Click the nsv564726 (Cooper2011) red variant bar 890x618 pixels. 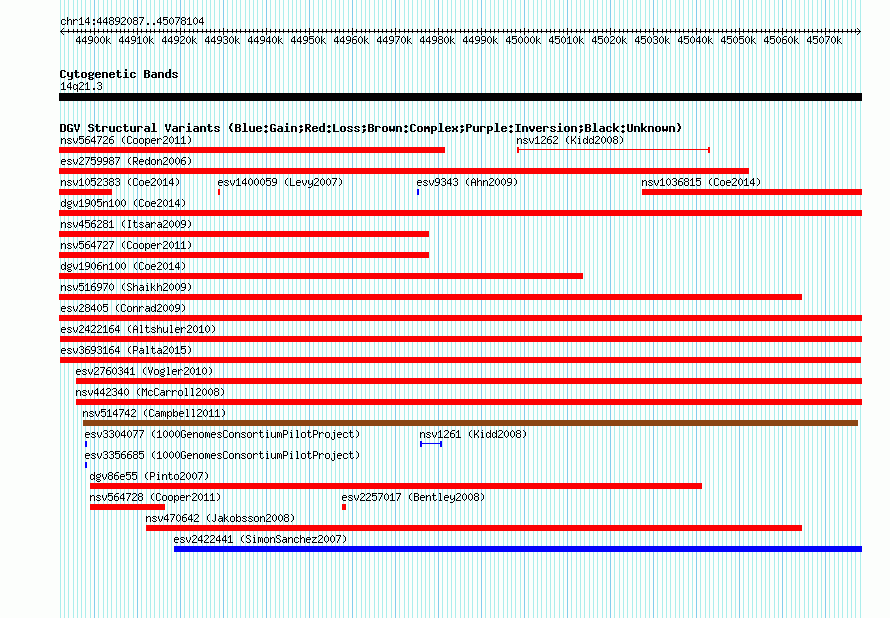pyautogui.click(x=252, y=150)
